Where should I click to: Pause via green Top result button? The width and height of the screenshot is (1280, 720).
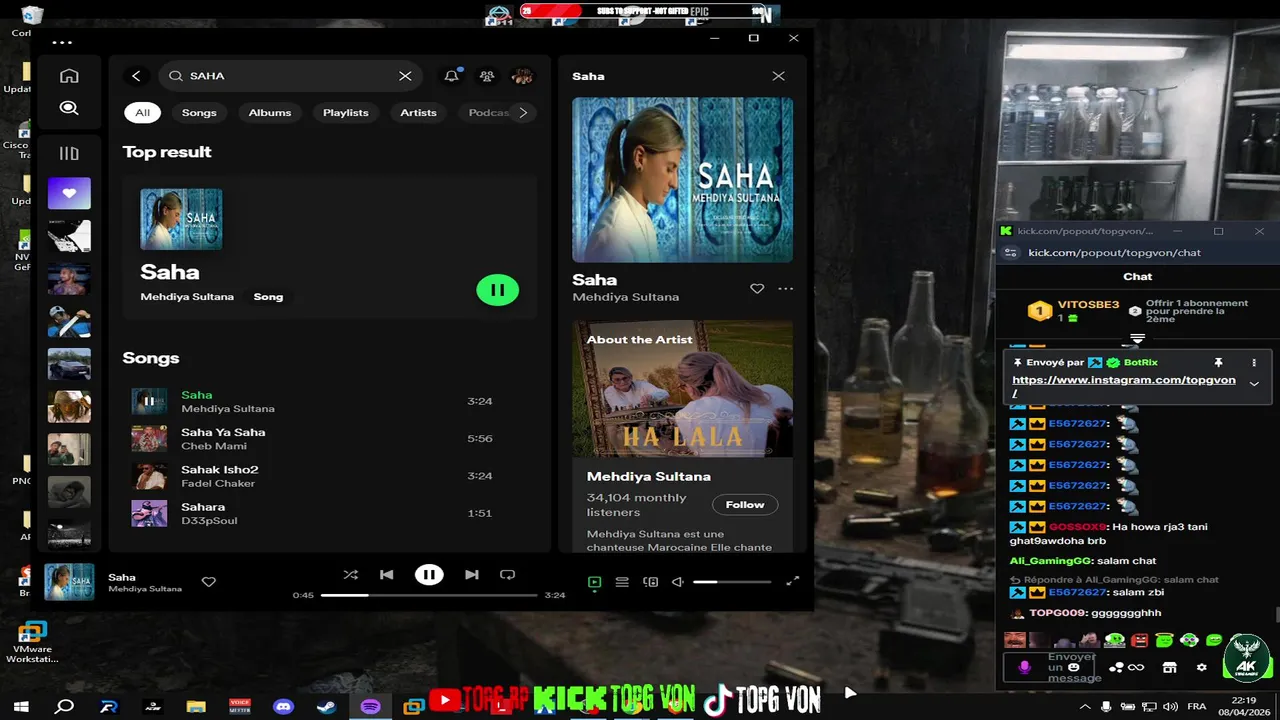point(498,290)
